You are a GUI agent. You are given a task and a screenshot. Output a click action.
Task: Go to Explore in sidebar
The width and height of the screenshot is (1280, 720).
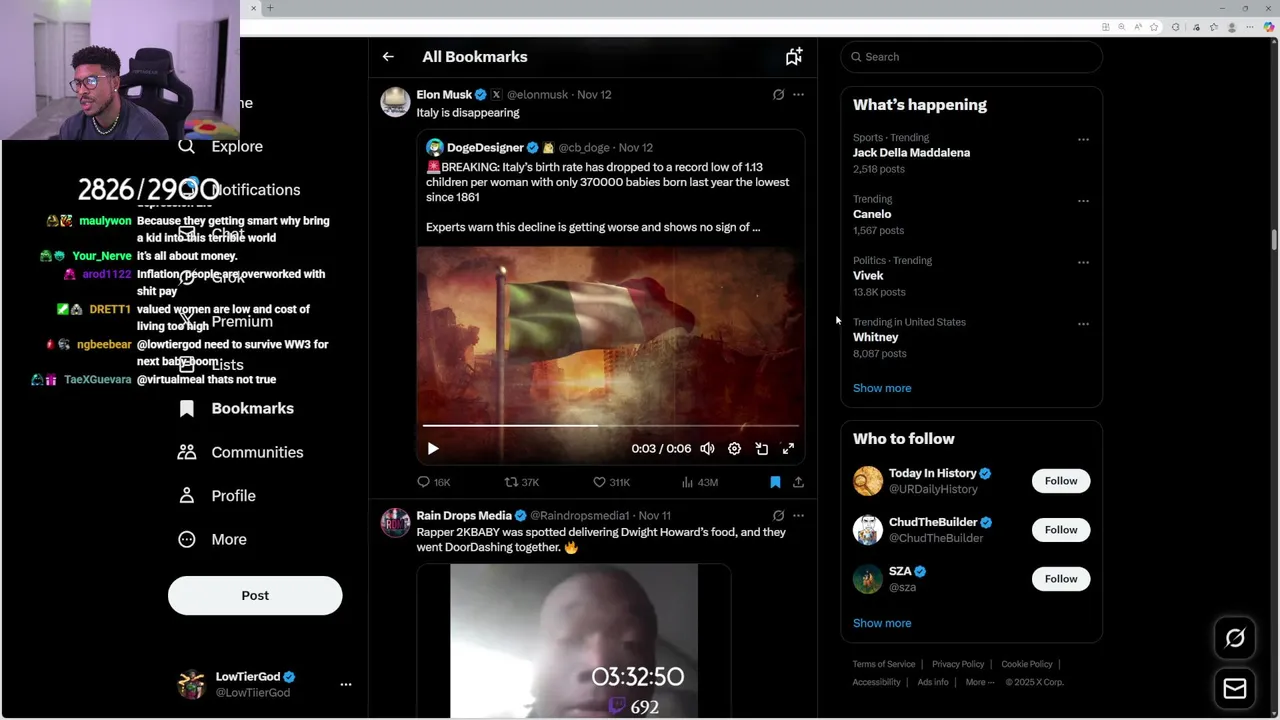221,146
